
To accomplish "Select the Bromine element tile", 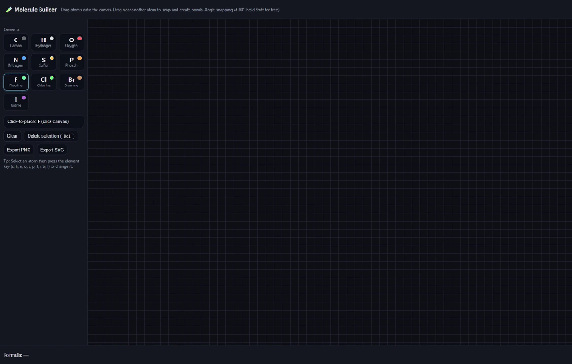I will pyautogui.click(x=72, y=82).
